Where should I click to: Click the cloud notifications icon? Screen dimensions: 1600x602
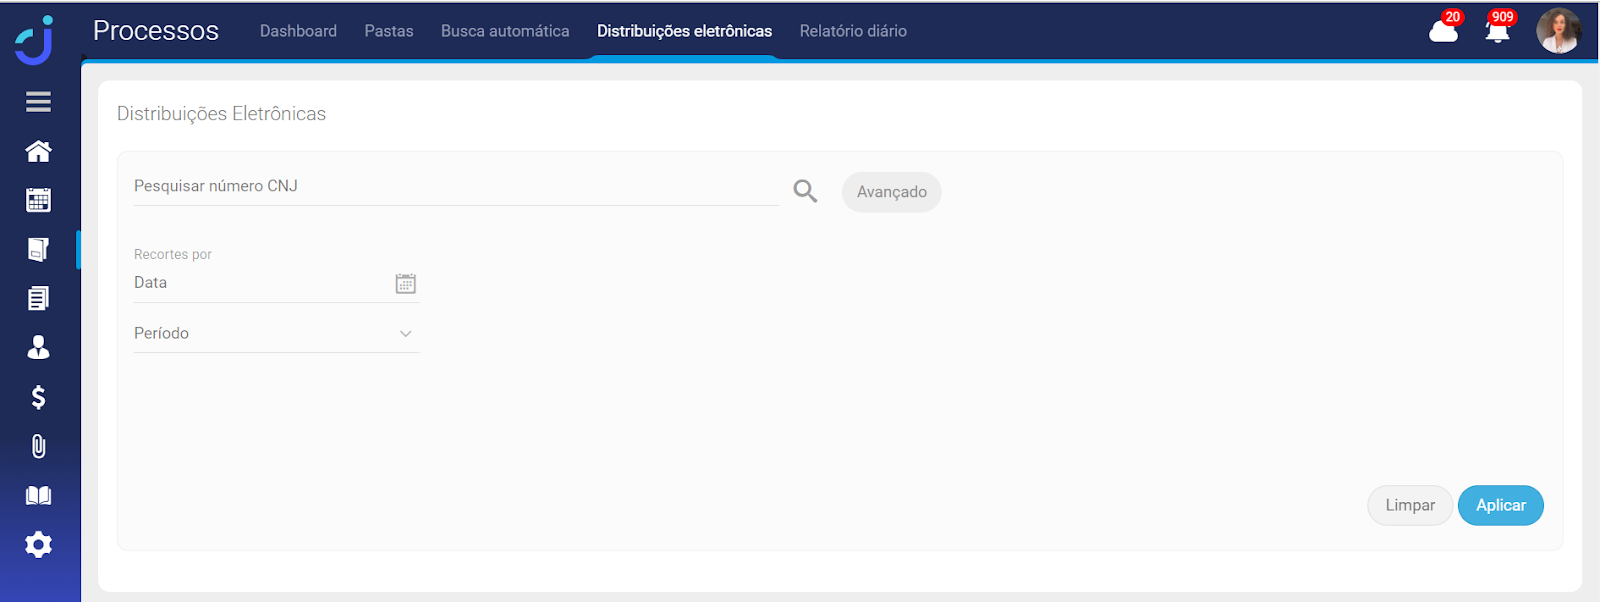tap(1443, 31)
